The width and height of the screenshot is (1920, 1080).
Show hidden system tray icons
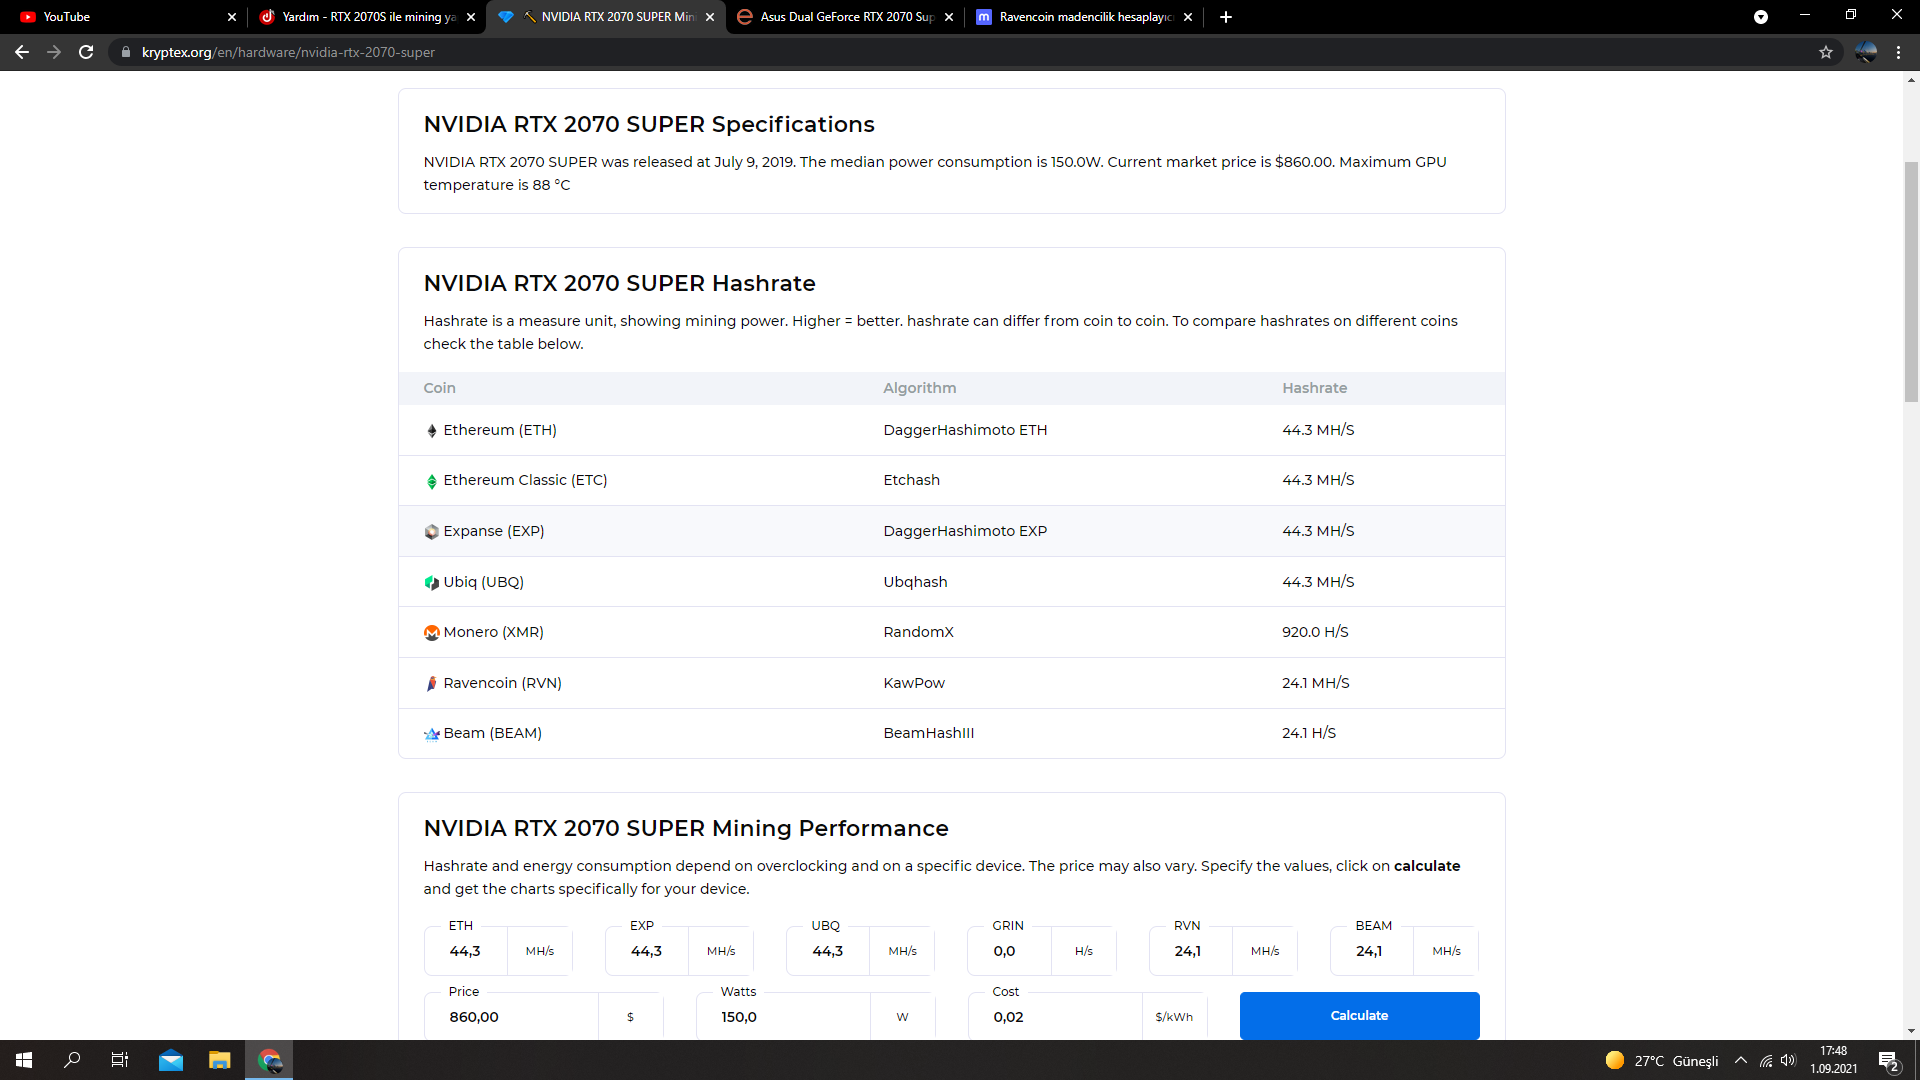pyautogui.click(x=1740, y=1060)
